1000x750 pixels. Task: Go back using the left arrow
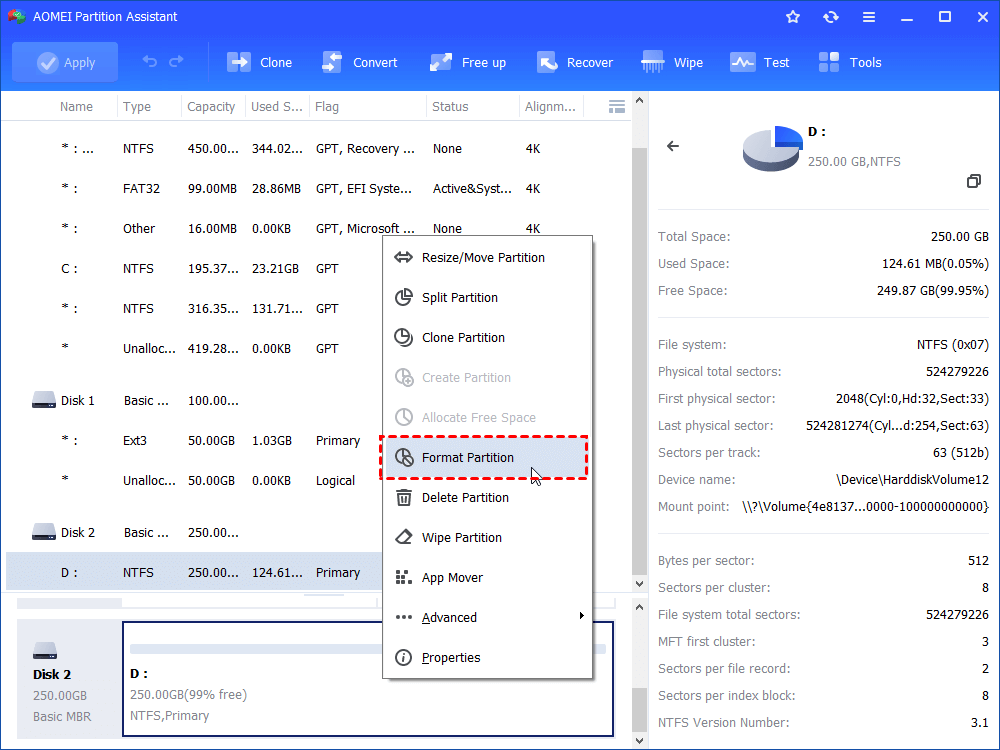click(673, 146)
